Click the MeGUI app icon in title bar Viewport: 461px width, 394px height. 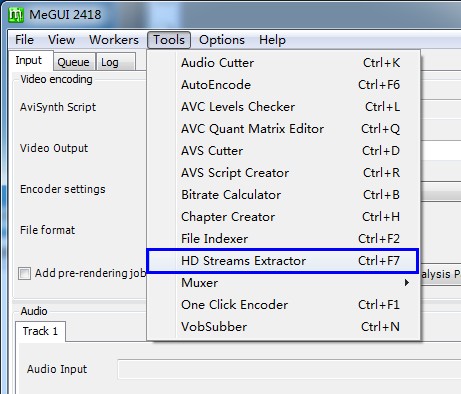16,15
